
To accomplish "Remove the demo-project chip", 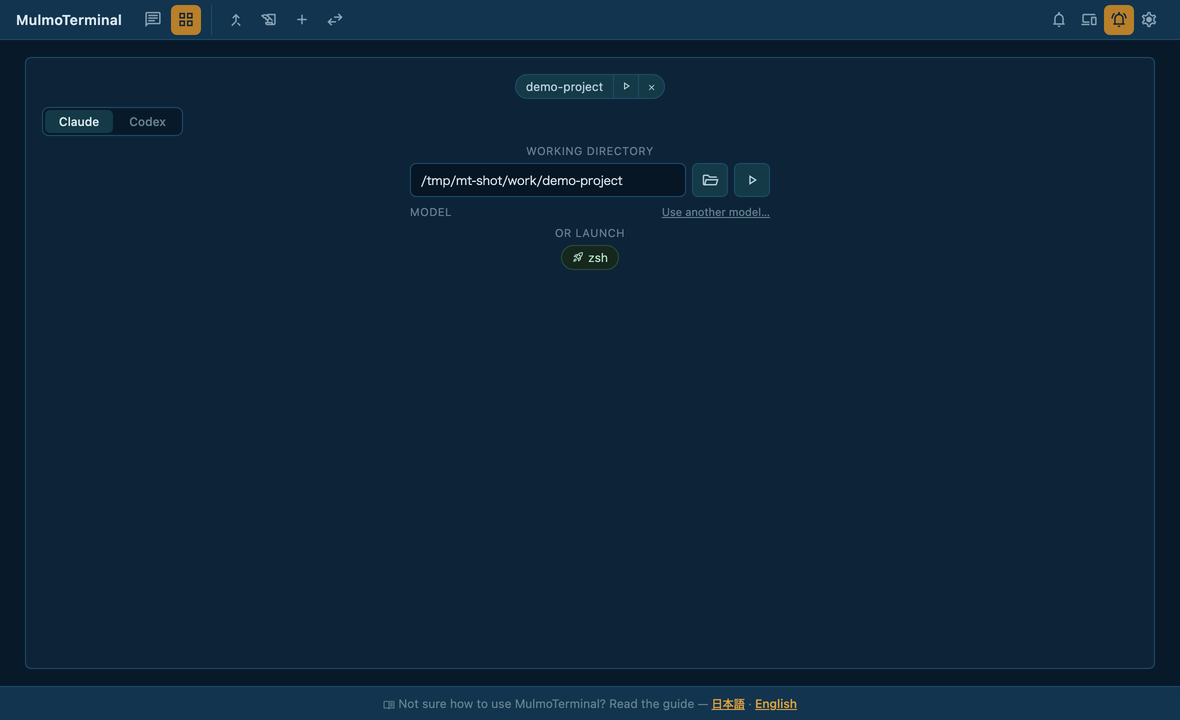I will point(652,87).
